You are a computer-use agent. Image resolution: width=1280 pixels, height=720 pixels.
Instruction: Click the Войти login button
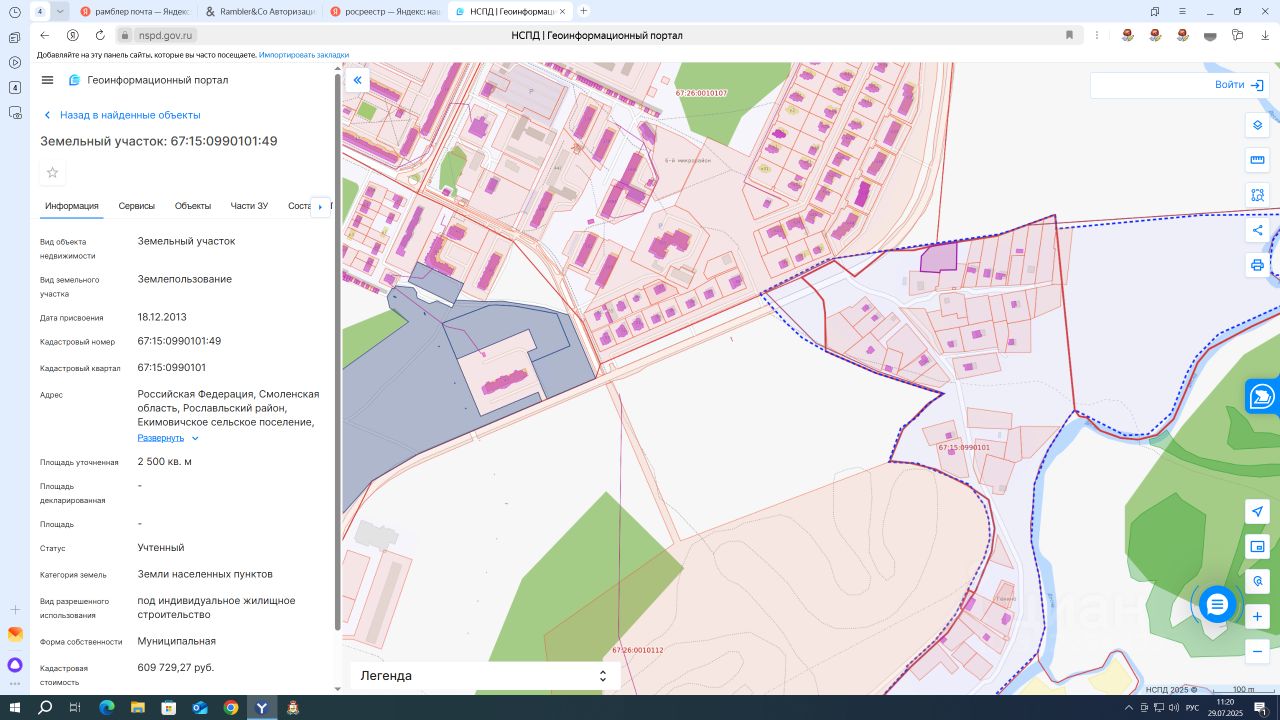coord(1240,85)
